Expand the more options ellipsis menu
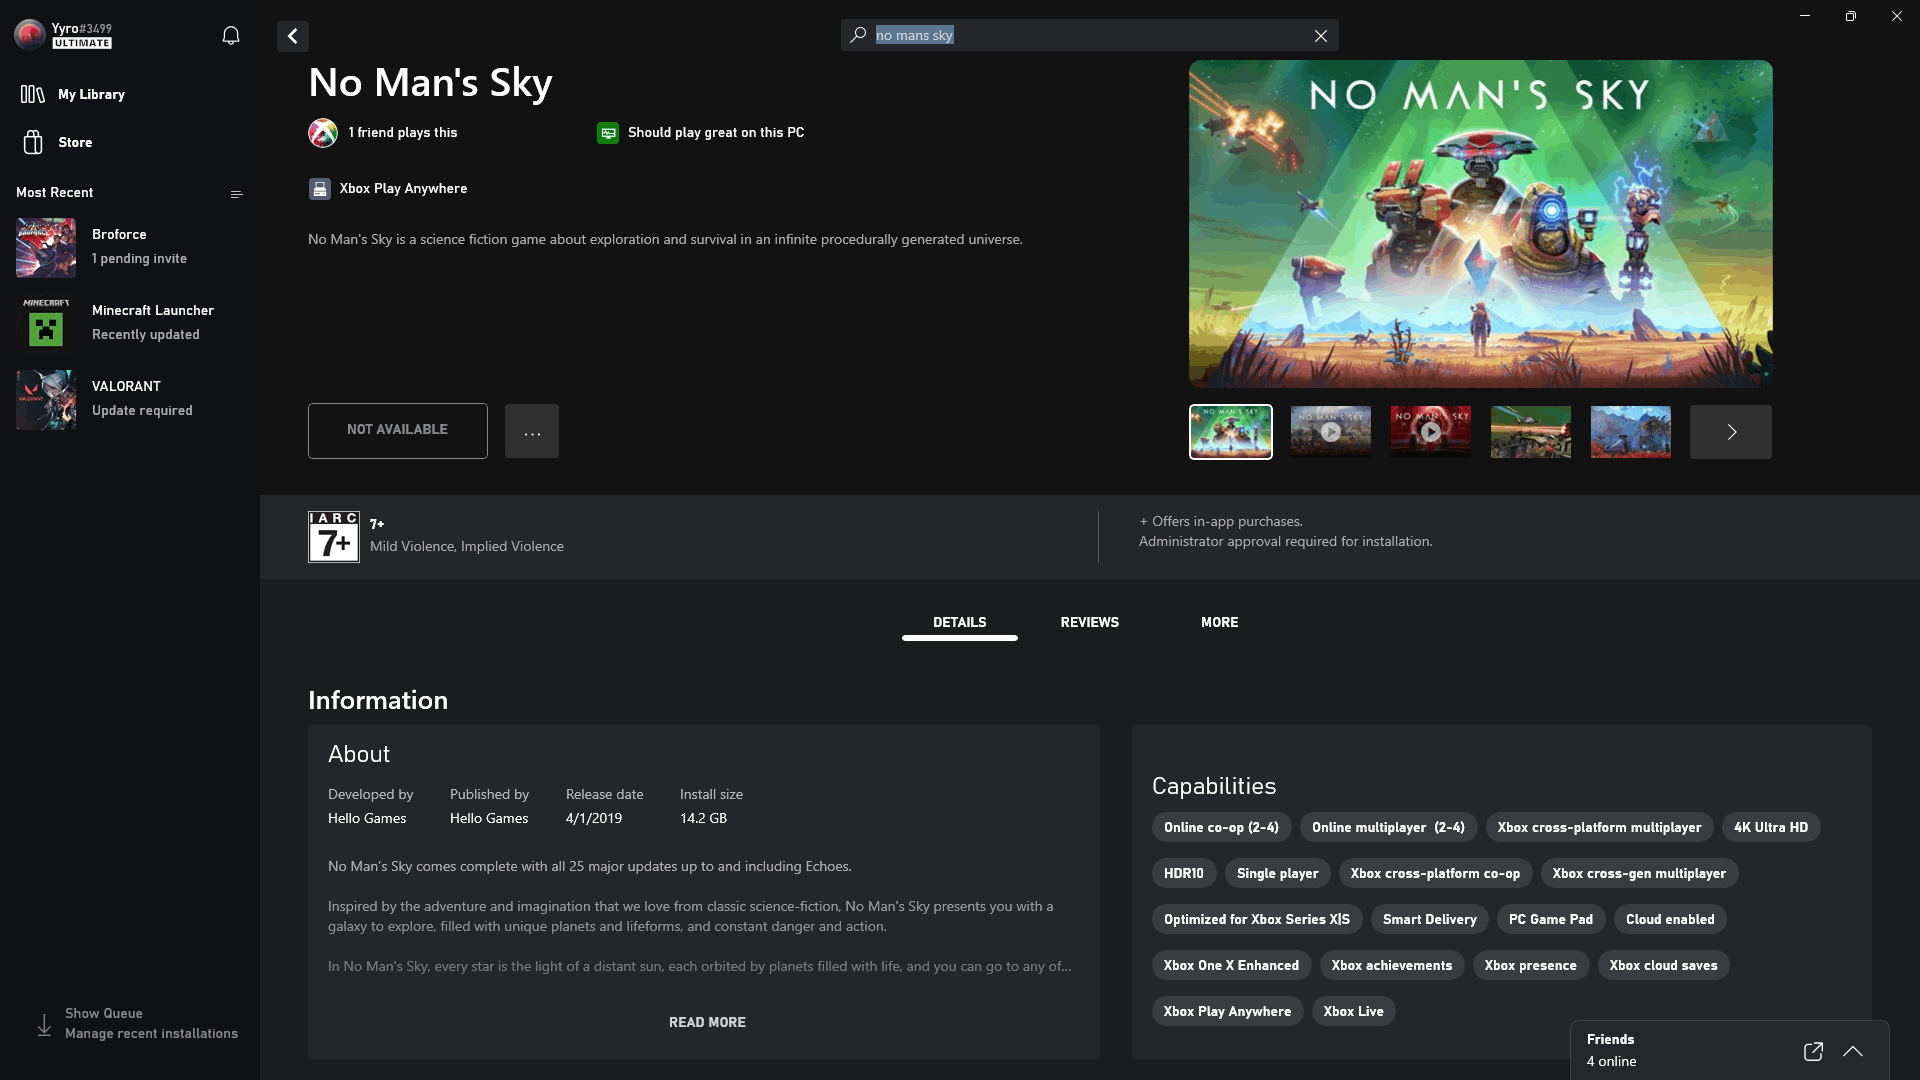The width and height of the screenshot is (1920, 1080). 531,430
